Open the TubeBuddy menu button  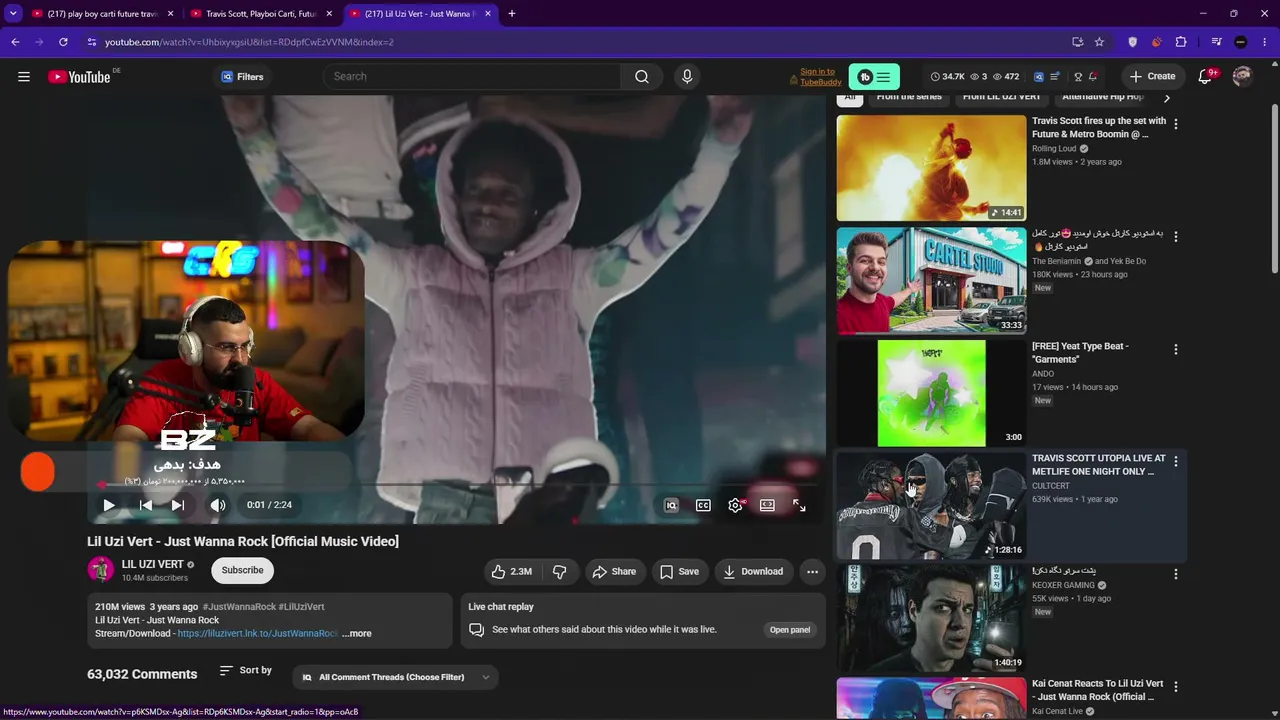[x=874, y=77]
